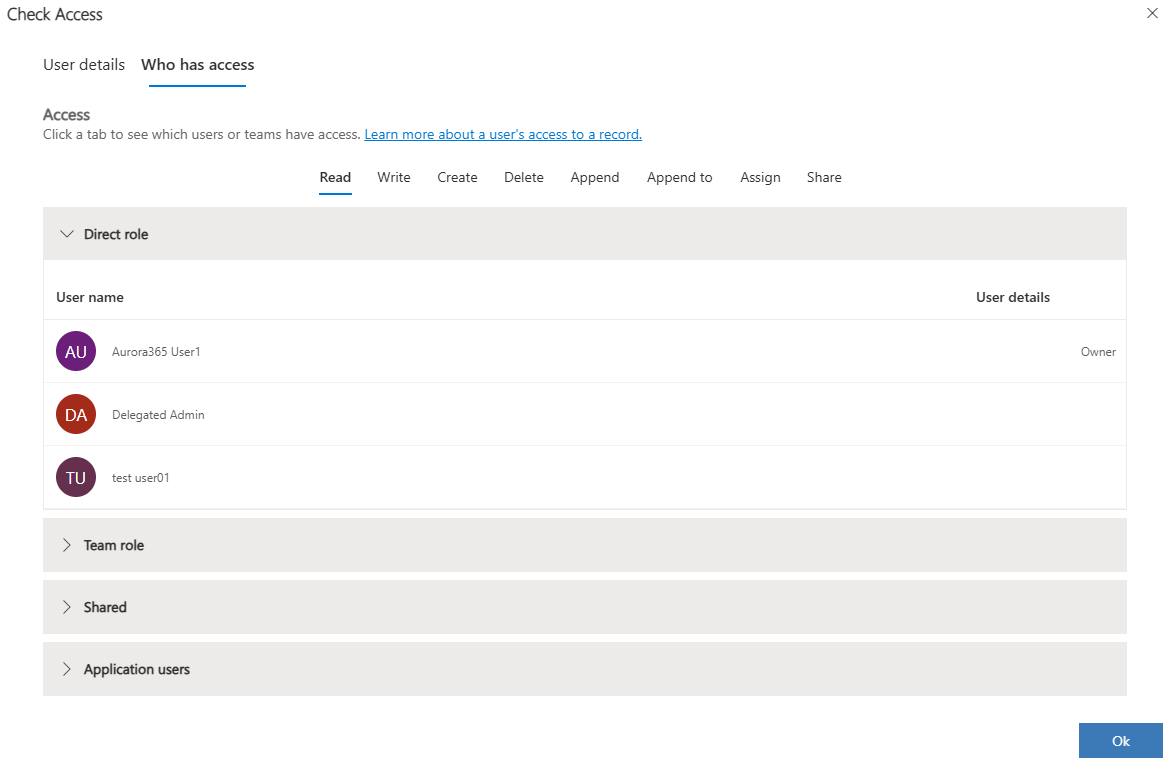Select the Who has access tab
The image size is (1172, 762).
point(197,64)
